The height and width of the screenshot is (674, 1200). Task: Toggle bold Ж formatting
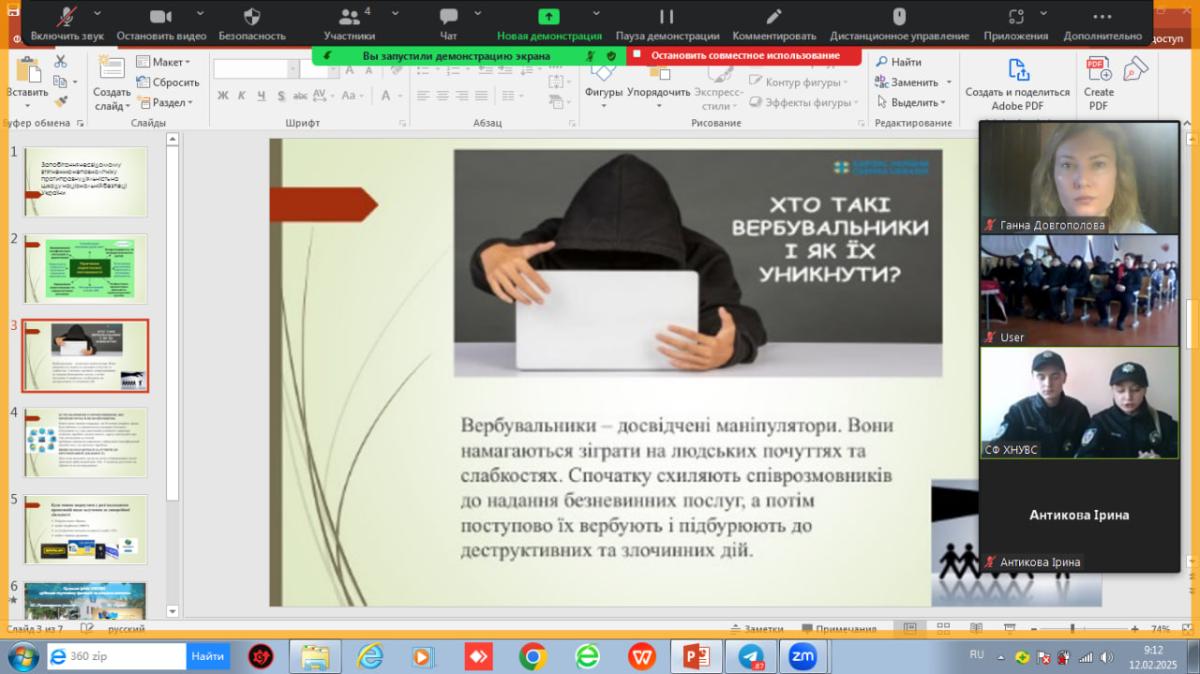(223, 96)
